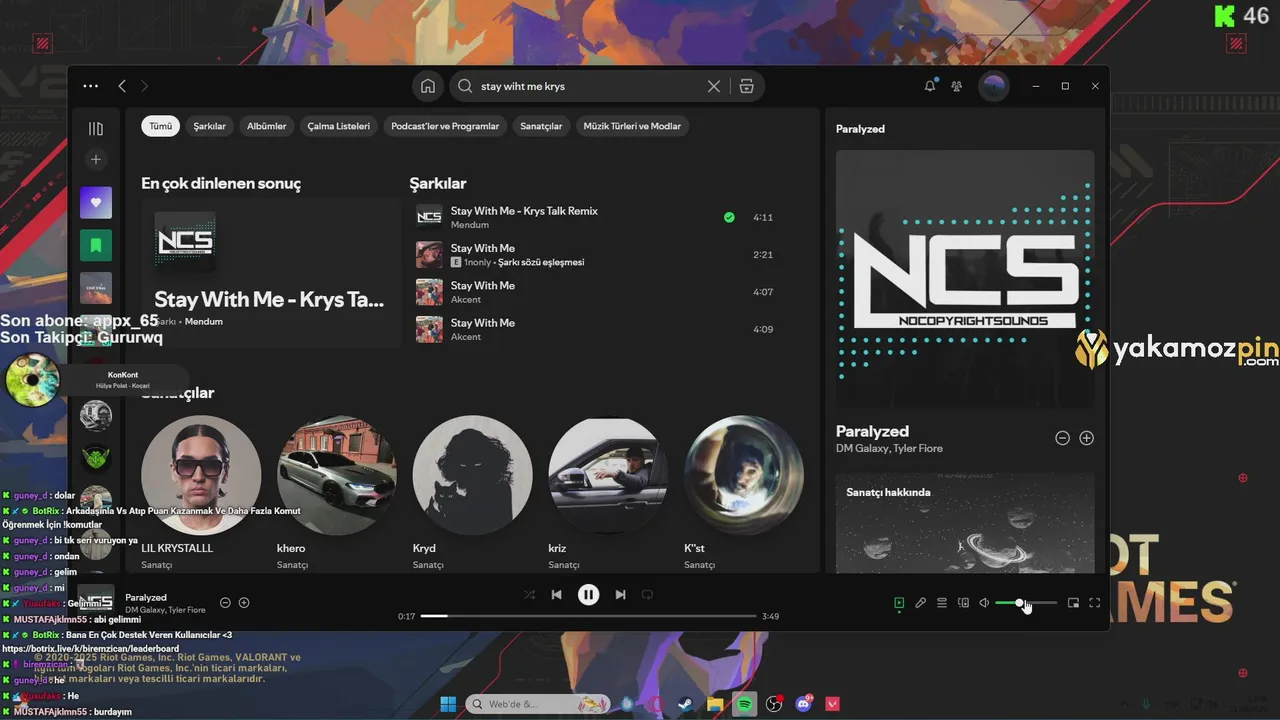Viewport: 1280px width, 720px height.
Task: Open the green bookmark tile in sidebar
Action: tap(96, 245)
